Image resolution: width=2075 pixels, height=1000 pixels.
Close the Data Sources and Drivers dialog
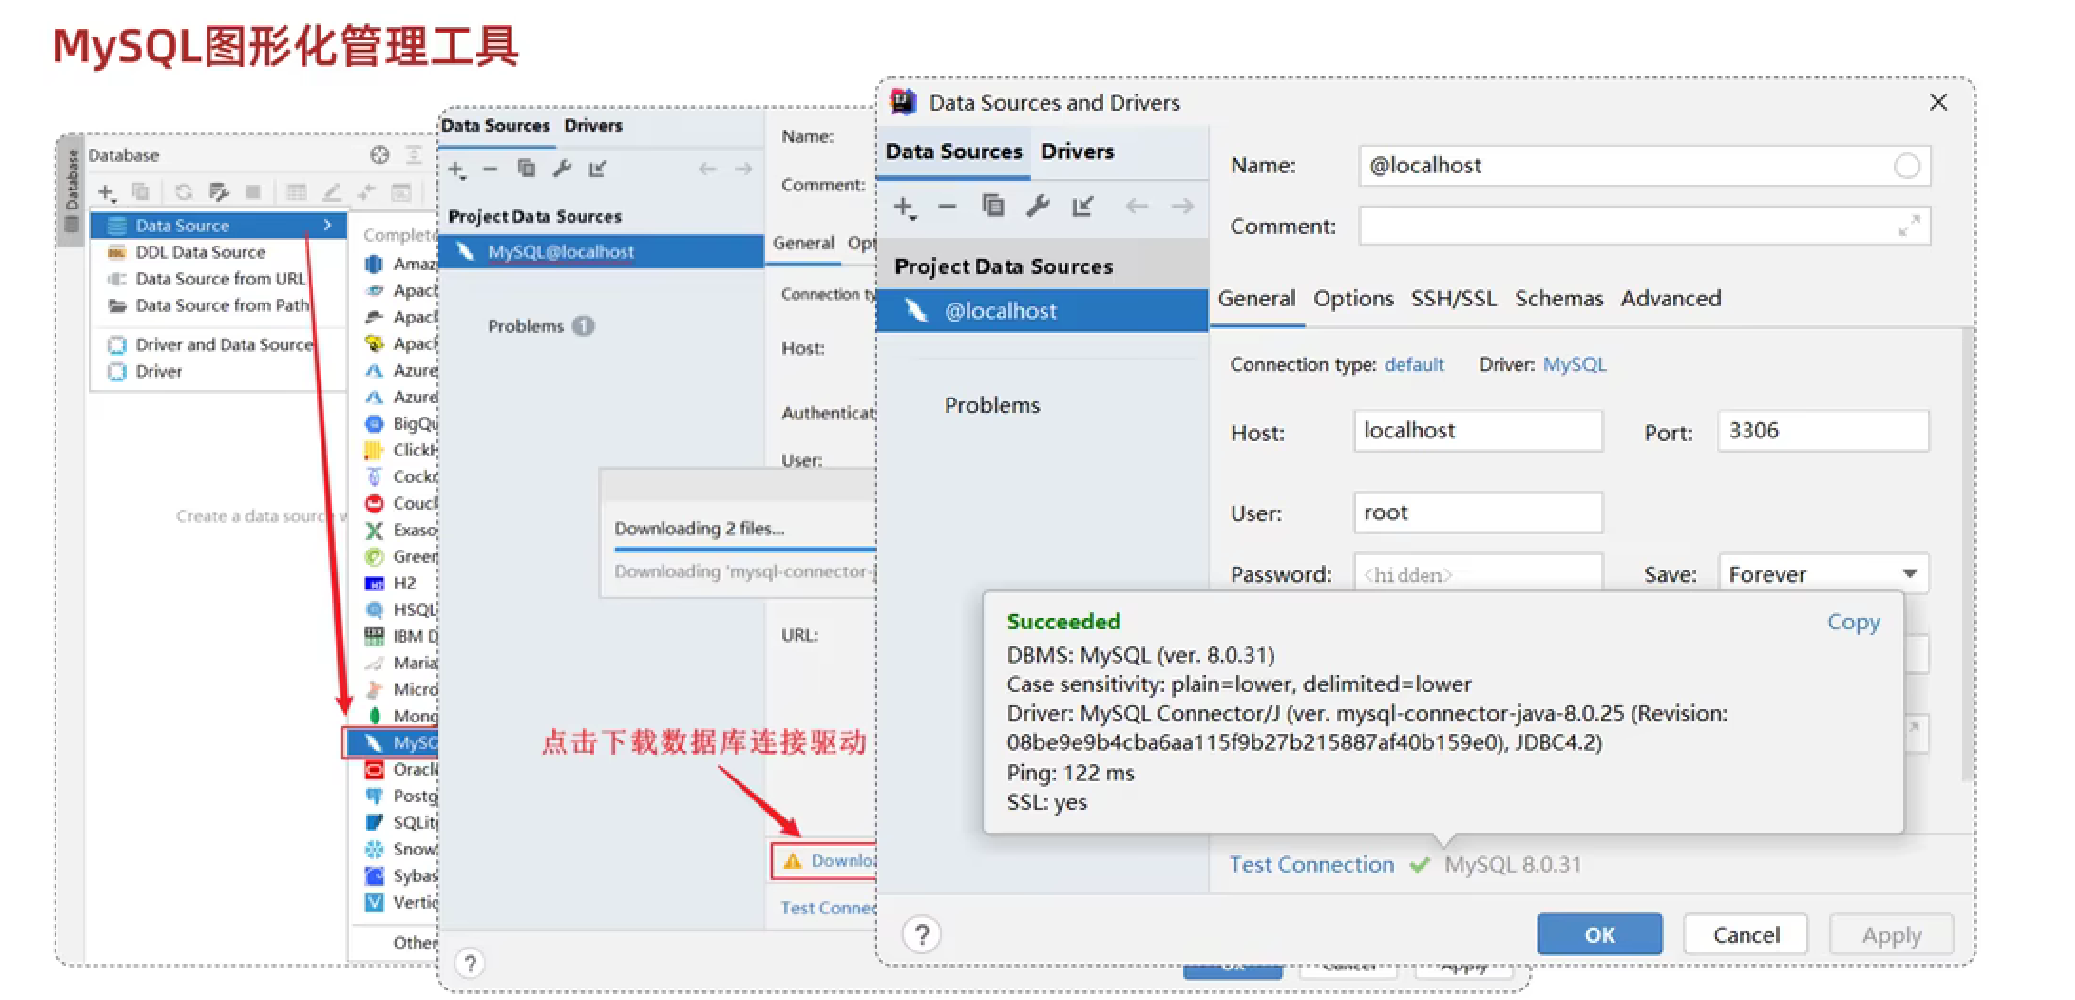point(1938,103)
